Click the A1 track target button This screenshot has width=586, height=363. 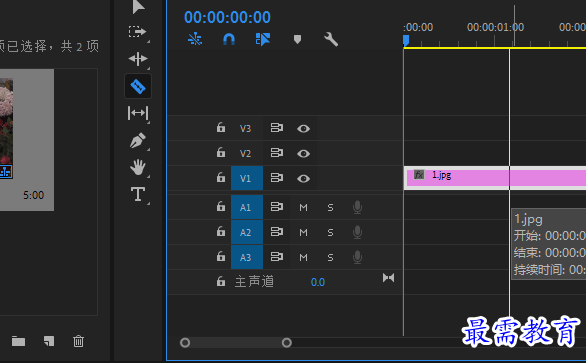pyautogui.click(x=247, y=207)
